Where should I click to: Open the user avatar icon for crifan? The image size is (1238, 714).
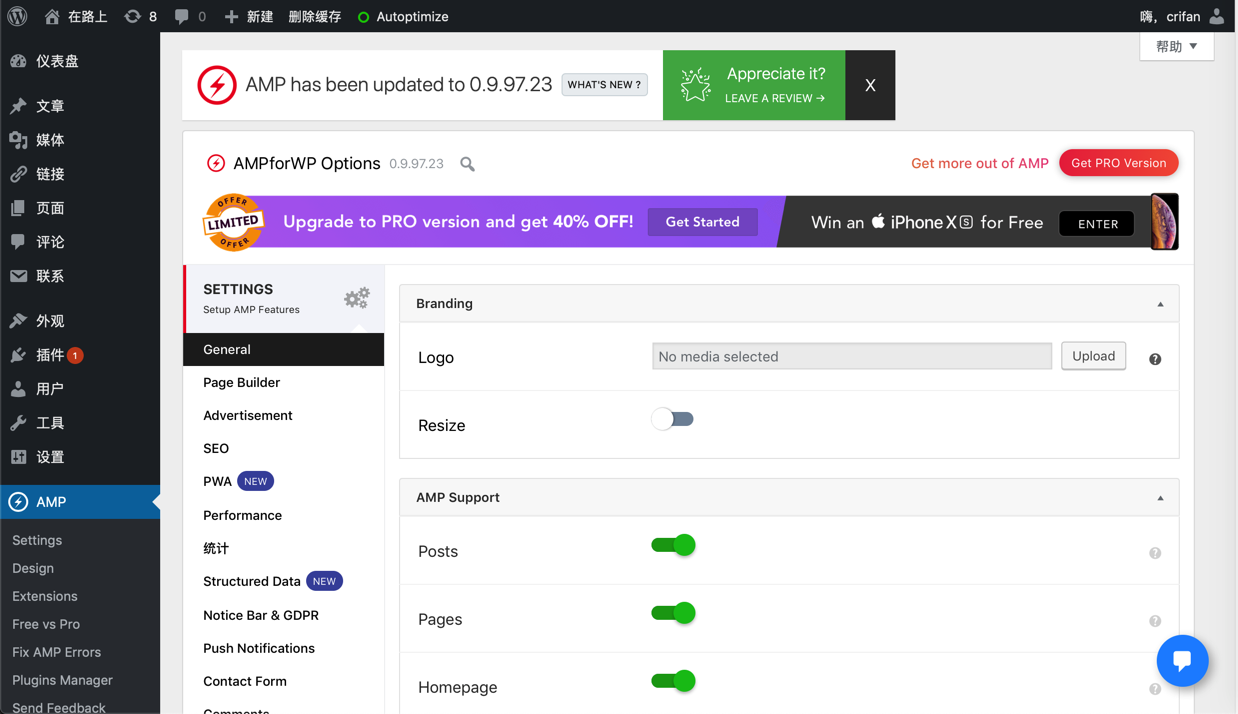[1216, 16]
